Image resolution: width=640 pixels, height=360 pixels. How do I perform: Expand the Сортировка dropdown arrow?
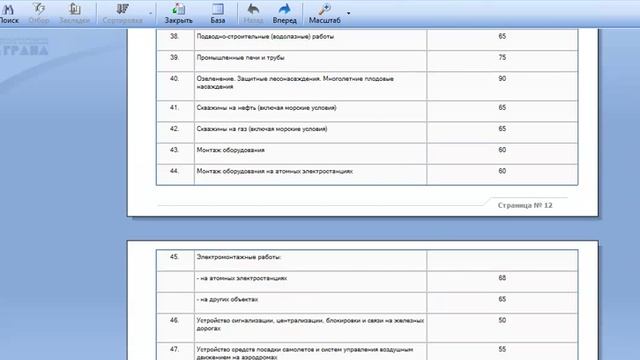tap(151, 13)
